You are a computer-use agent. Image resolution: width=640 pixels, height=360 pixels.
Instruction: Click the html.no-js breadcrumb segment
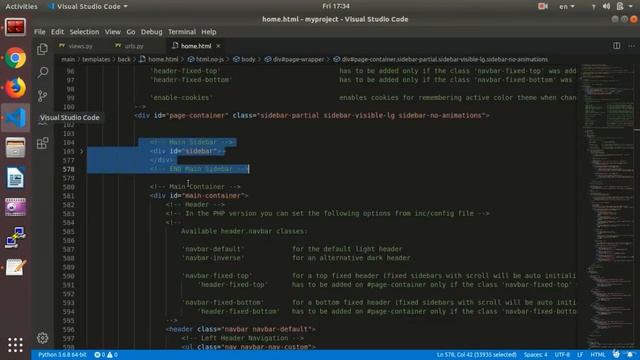[206, 60]
